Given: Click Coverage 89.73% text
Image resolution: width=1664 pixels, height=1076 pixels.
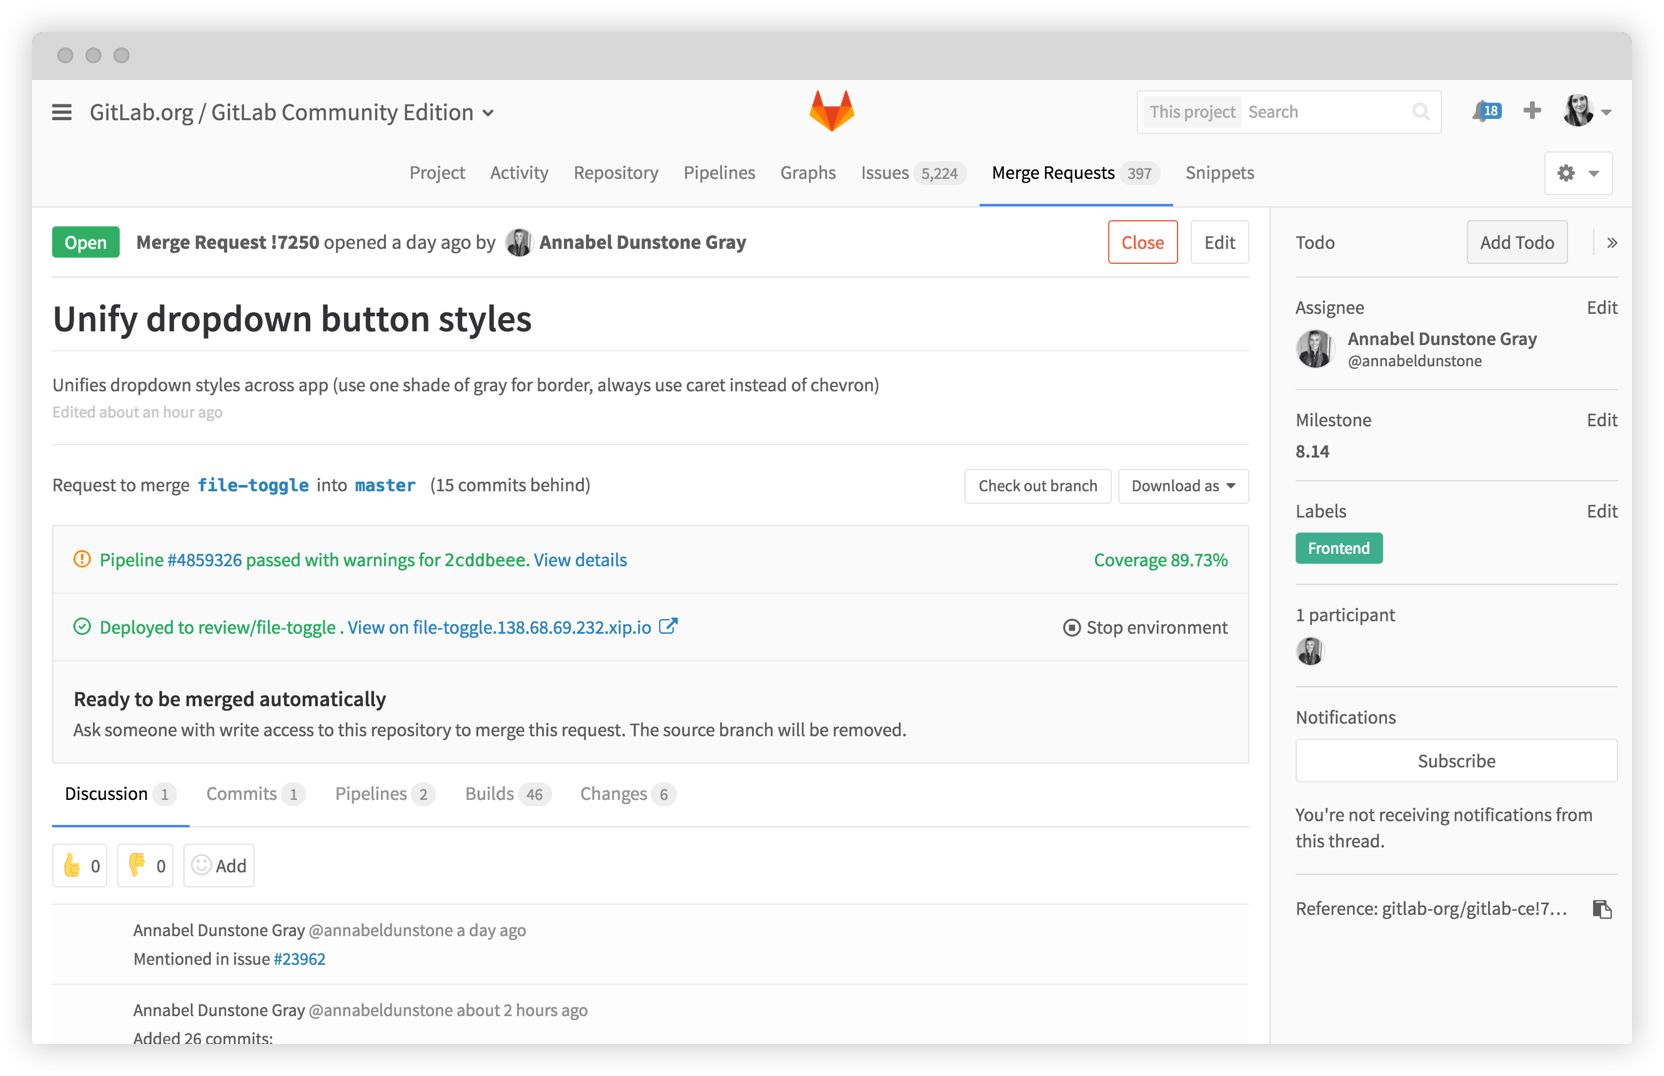Looking at the screenshot, I should [x=1160, y=560].
